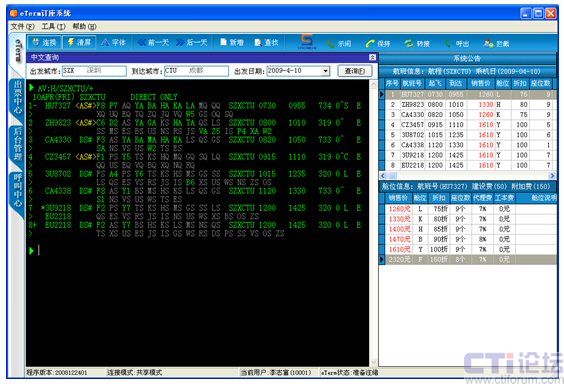
Task: Click the 查找 search document icon
Action: (x=267, y=43)
